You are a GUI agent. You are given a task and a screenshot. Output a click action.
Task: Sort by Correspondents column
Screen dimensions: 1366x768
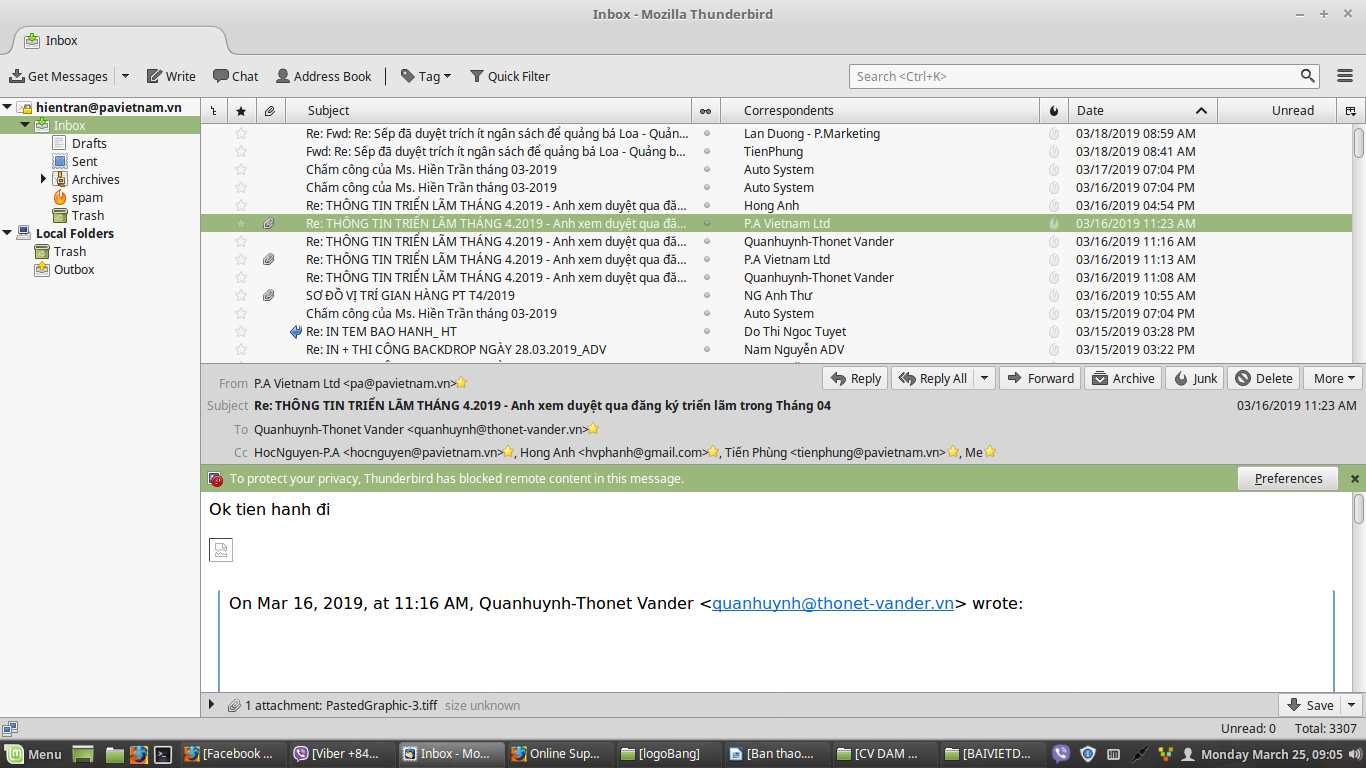click(880, 110)
